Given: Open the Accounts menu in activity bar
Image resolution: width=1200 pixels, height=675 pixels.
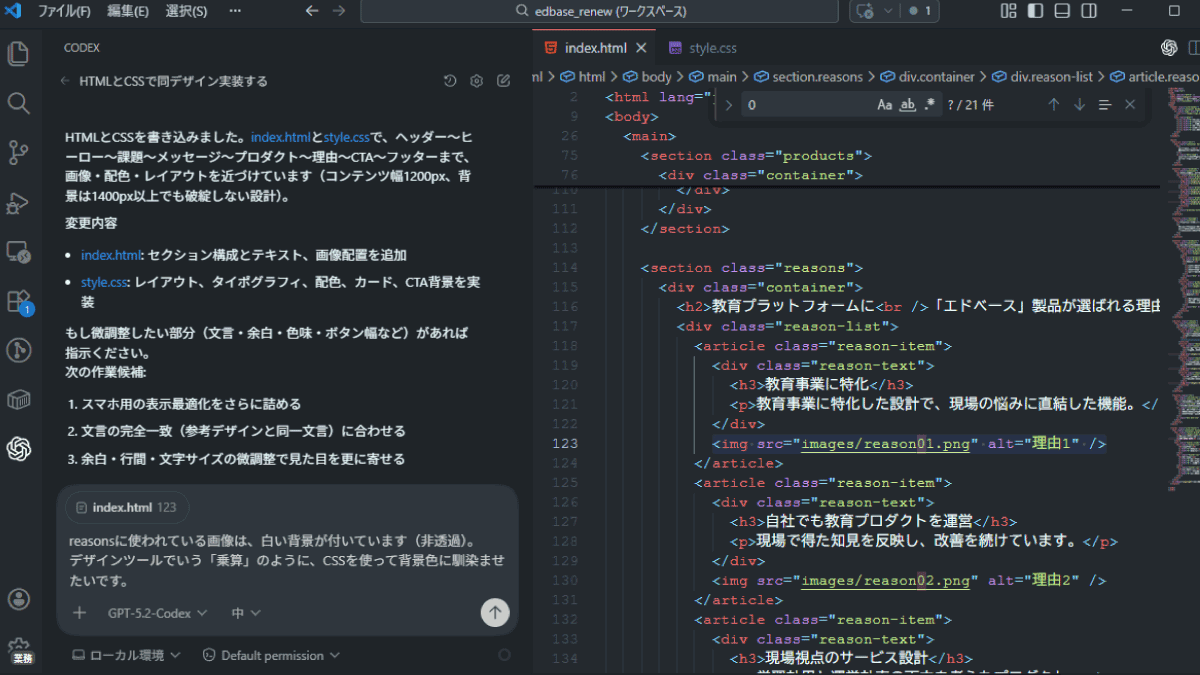Looking at the screenshot, I should (18, 599).
